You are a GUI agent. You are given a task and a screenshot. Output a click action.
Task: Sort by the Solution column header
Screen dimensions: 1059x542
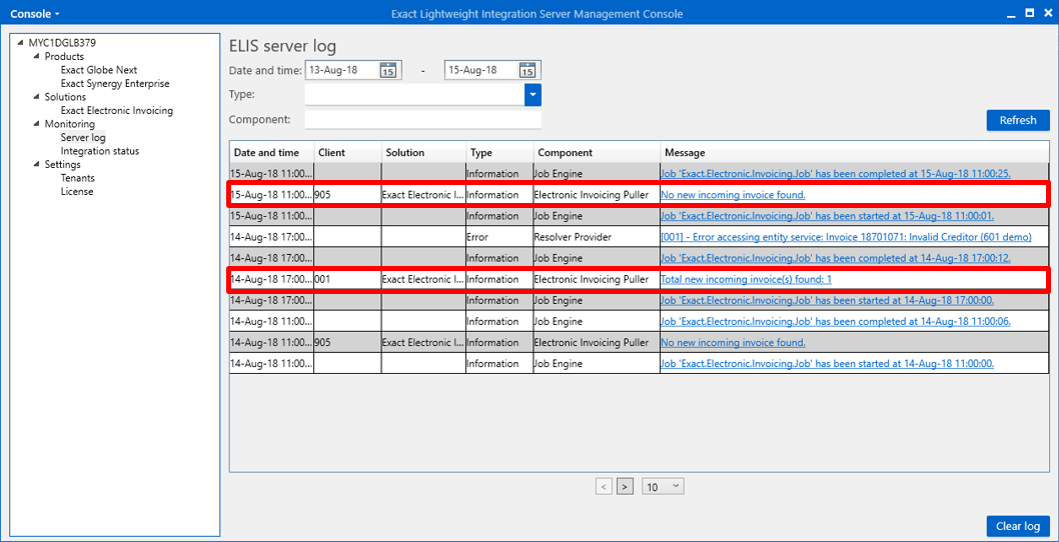click(423, 153)
